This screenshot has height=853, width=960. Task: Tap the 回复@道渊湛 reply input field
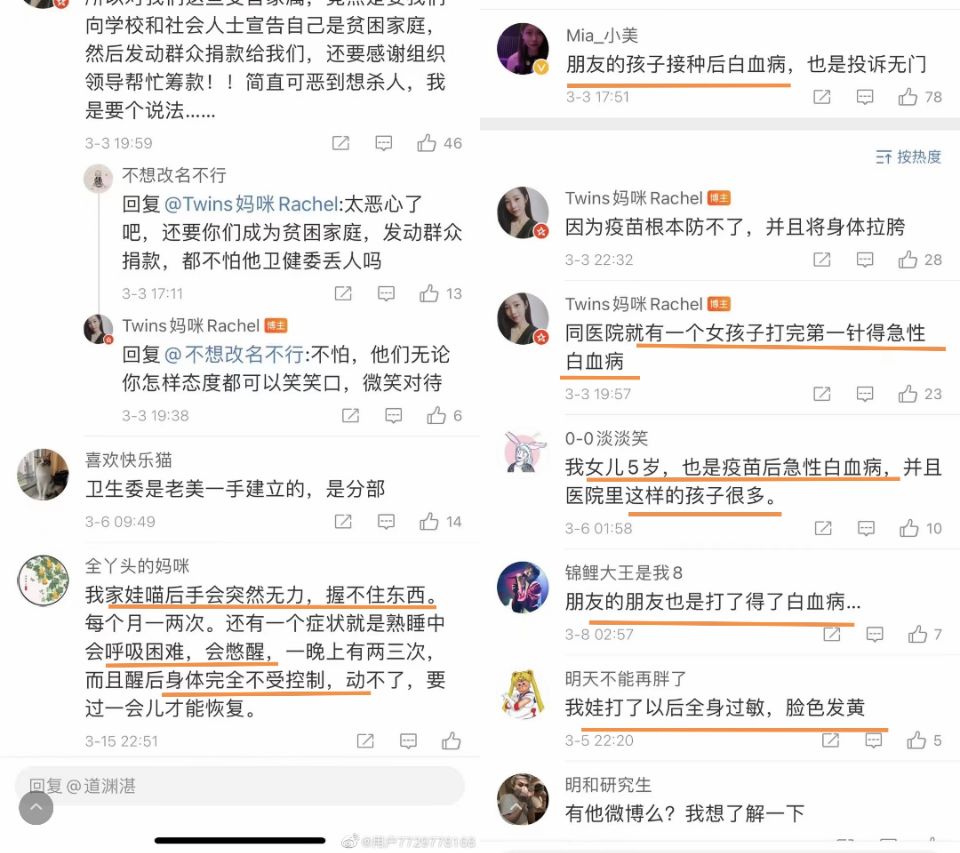[x=239, y=786]
